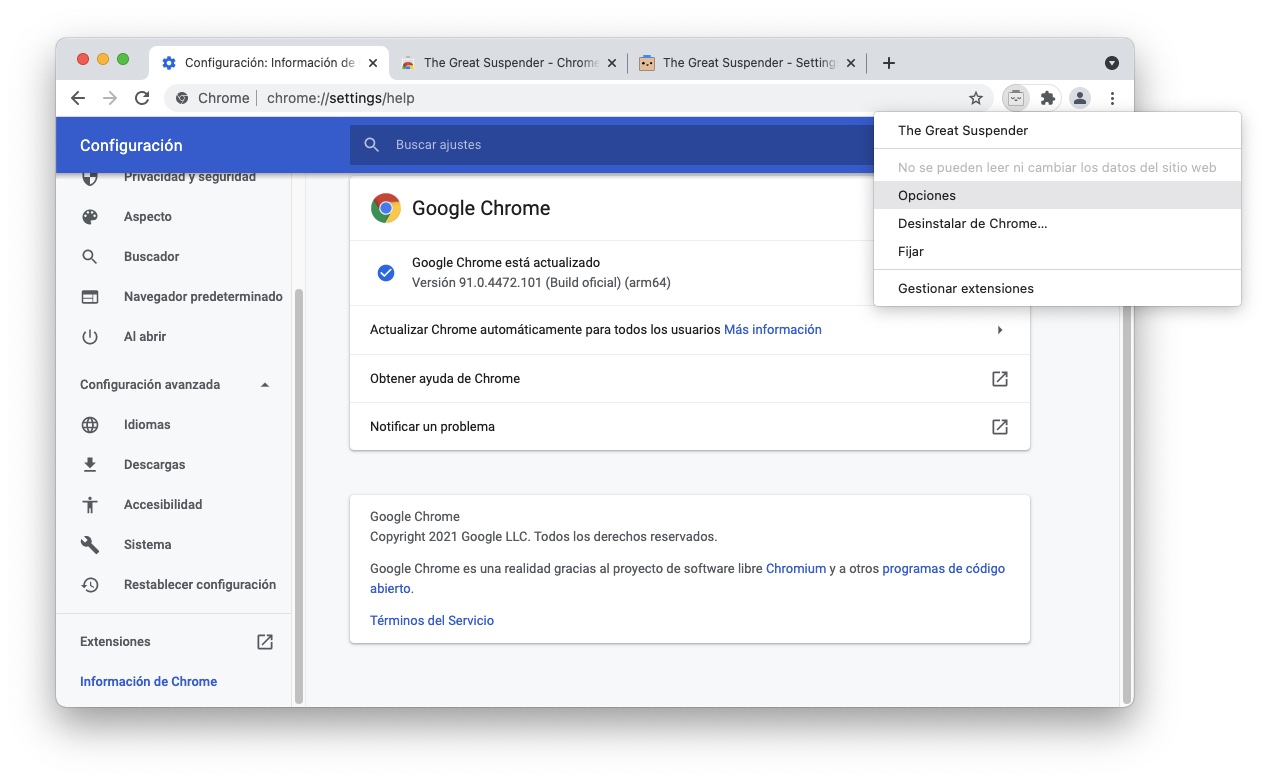Click Gestionar extensiones menu entry

[965, 289]
